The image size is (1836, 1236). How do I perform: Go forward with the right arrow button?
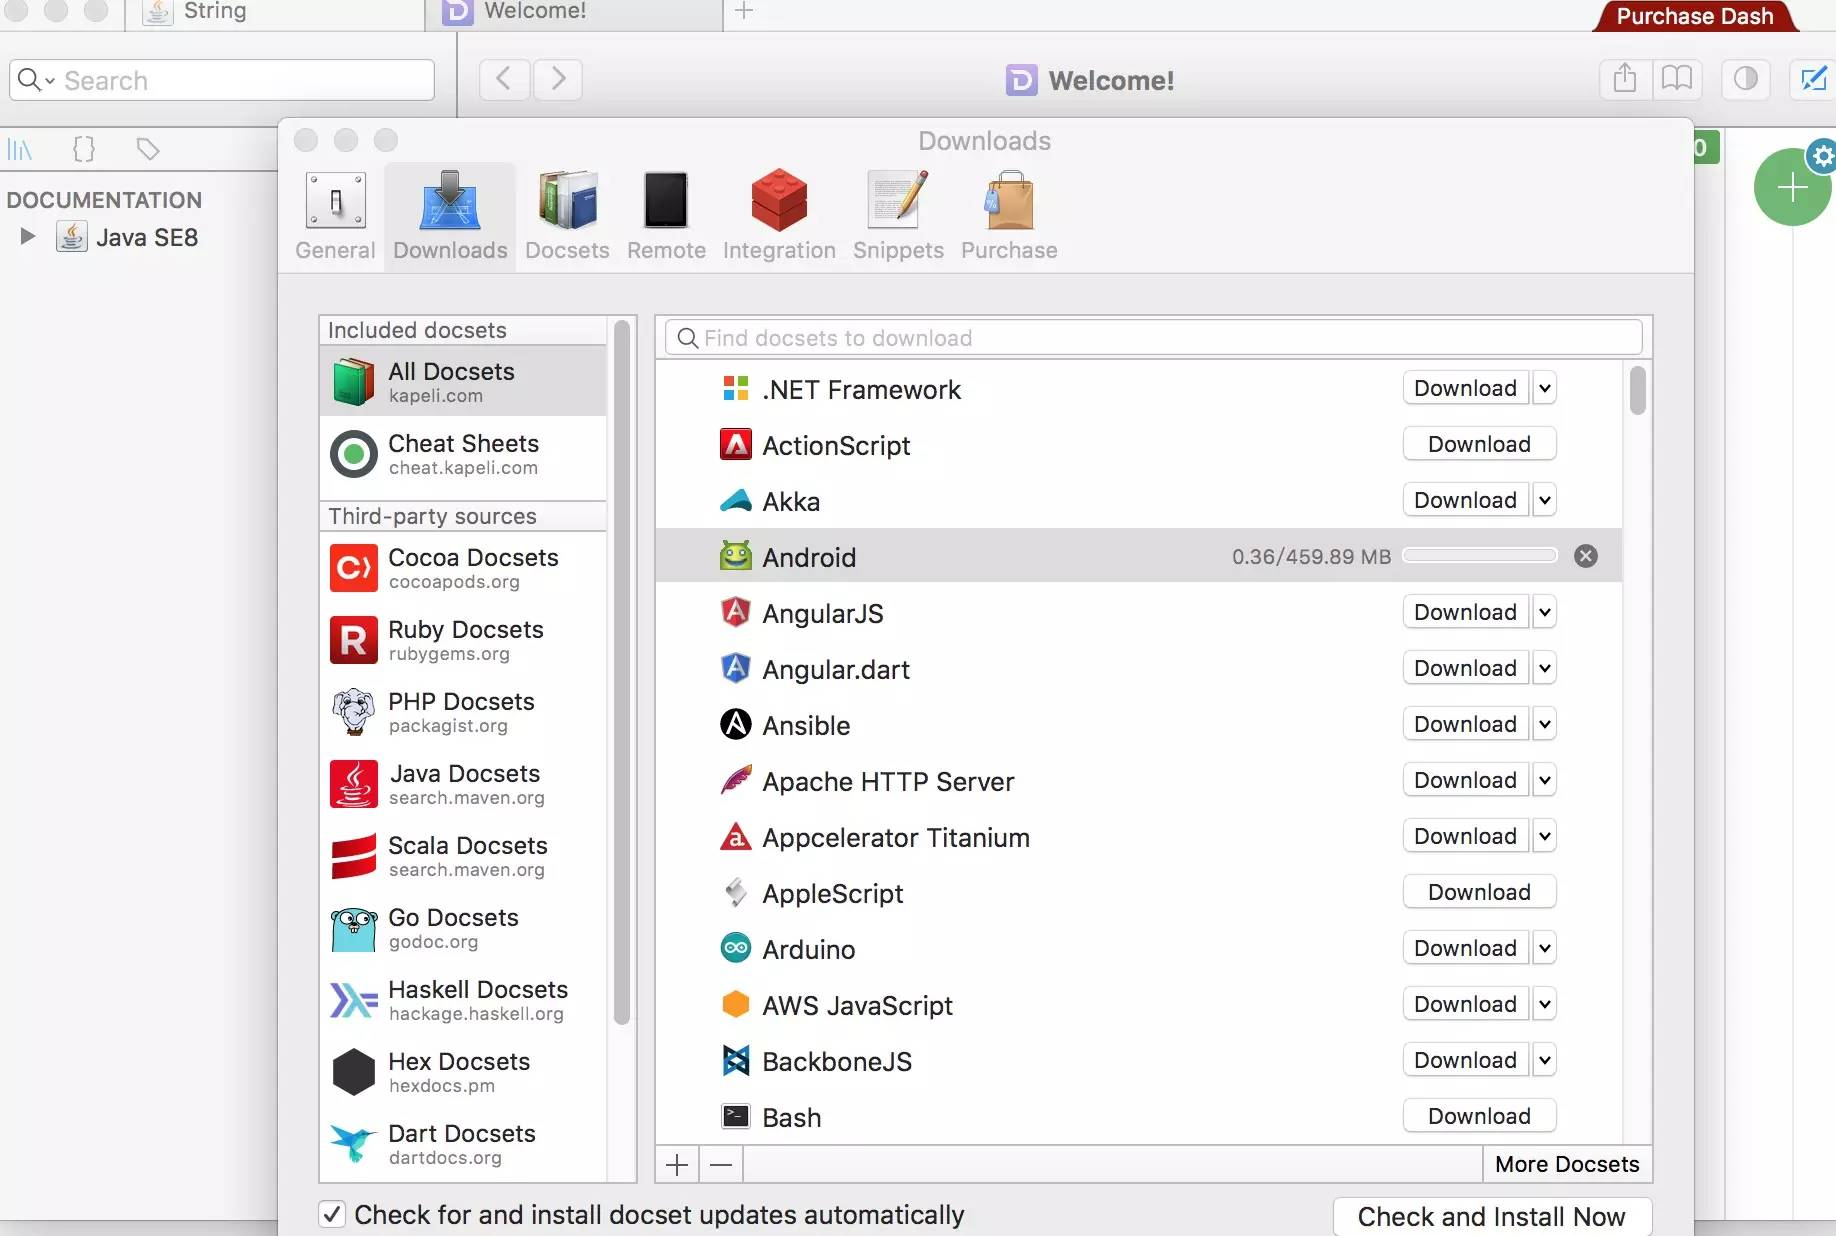558,78
